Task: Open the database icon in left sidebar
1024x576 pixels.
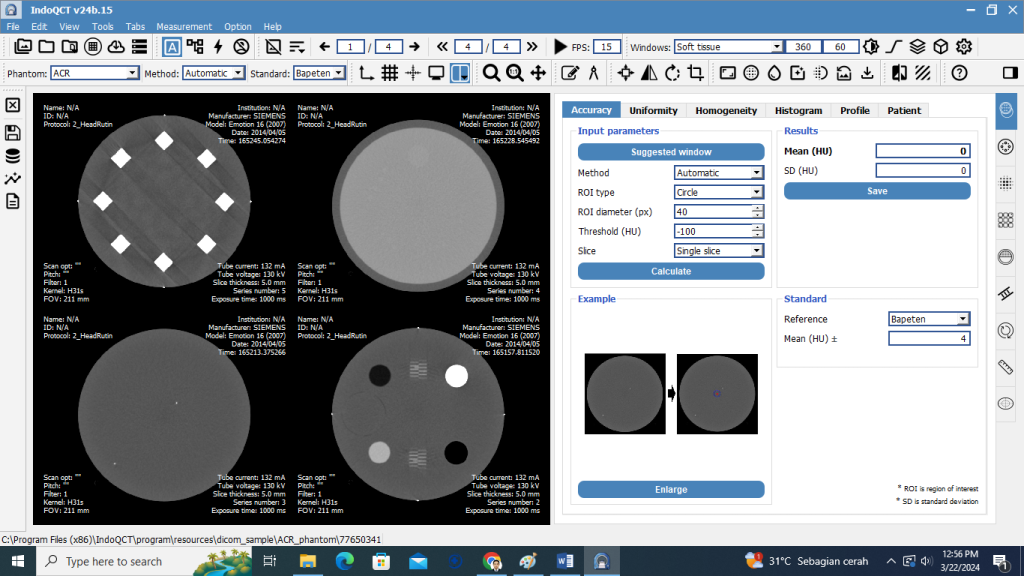Action: (13, 156)
